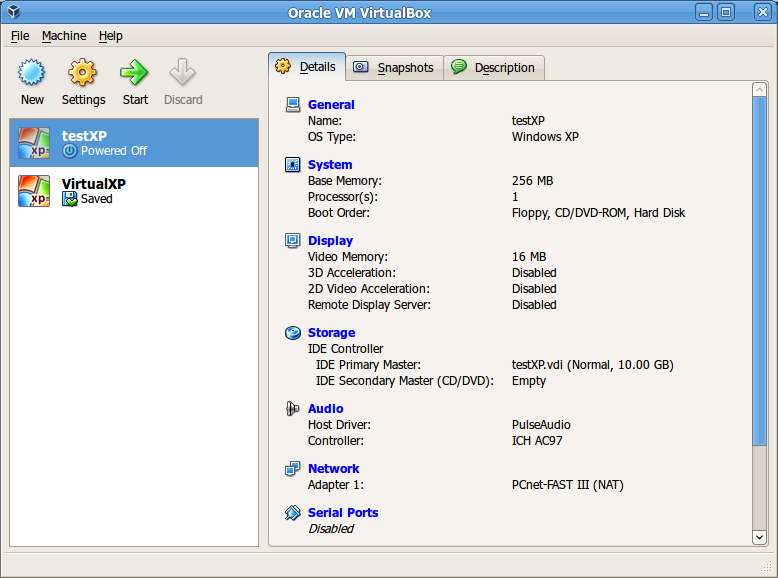Open the General settings link
778x578 pixels.
pyautogui.click(x=331, y=105)
